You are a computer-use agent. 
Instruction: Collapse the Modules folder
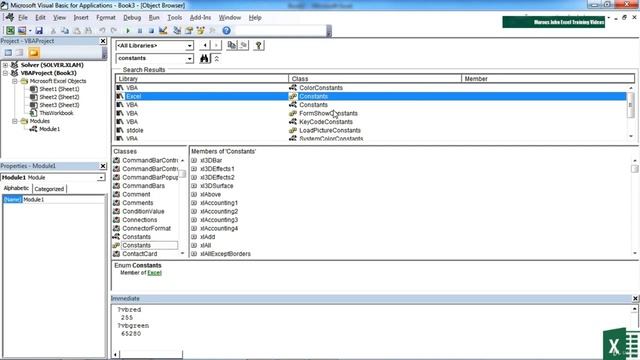pos(15,121)
